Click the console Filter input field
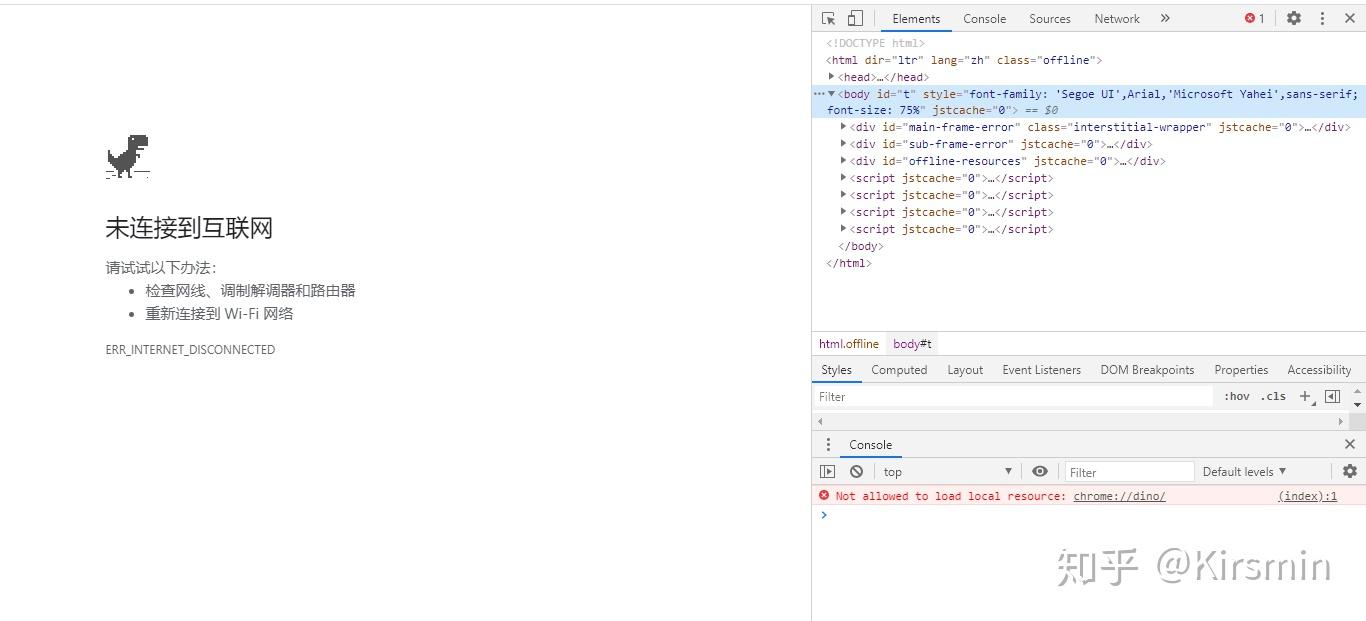 (x=1129, y=472)
